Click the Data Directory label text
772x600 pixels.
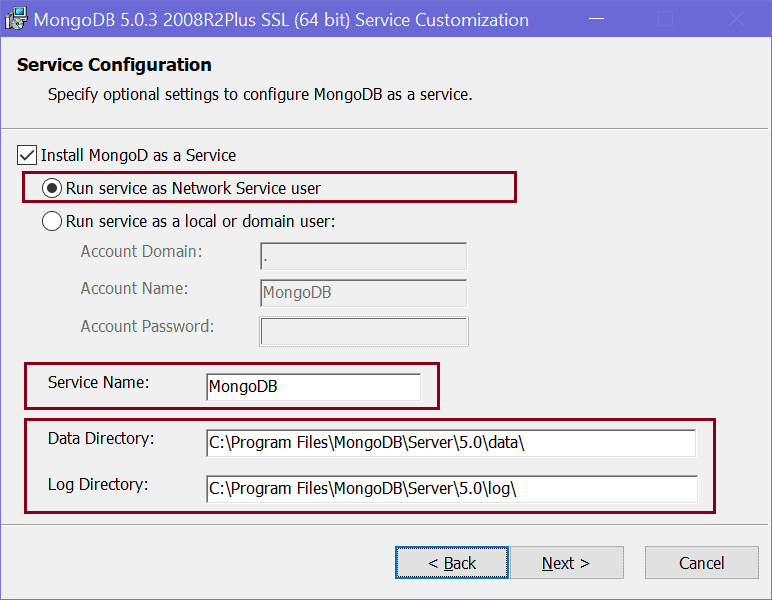pos(100,438)
